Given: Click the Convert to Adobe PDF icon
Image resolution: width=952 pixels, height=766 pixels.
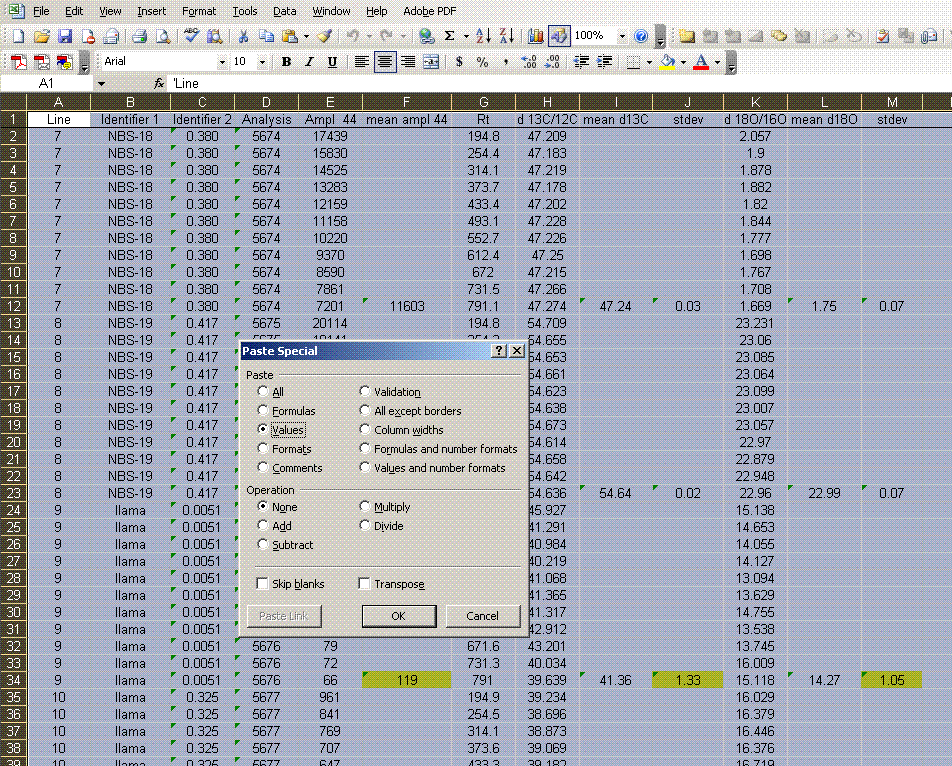Looking at the screenshot, I should coord(18,62).
